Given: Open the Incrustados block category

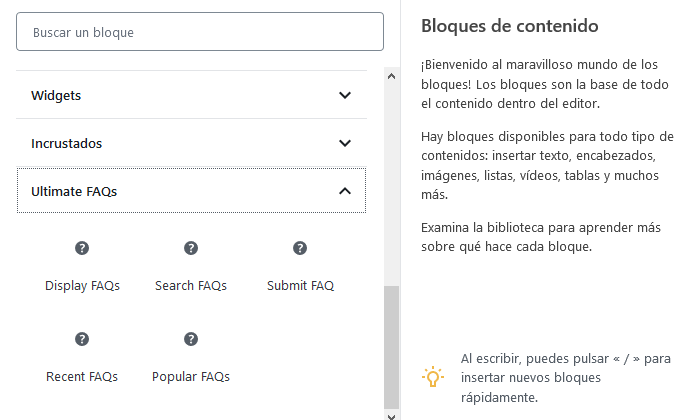Looking at the screenshot, I should click(191, 143).
